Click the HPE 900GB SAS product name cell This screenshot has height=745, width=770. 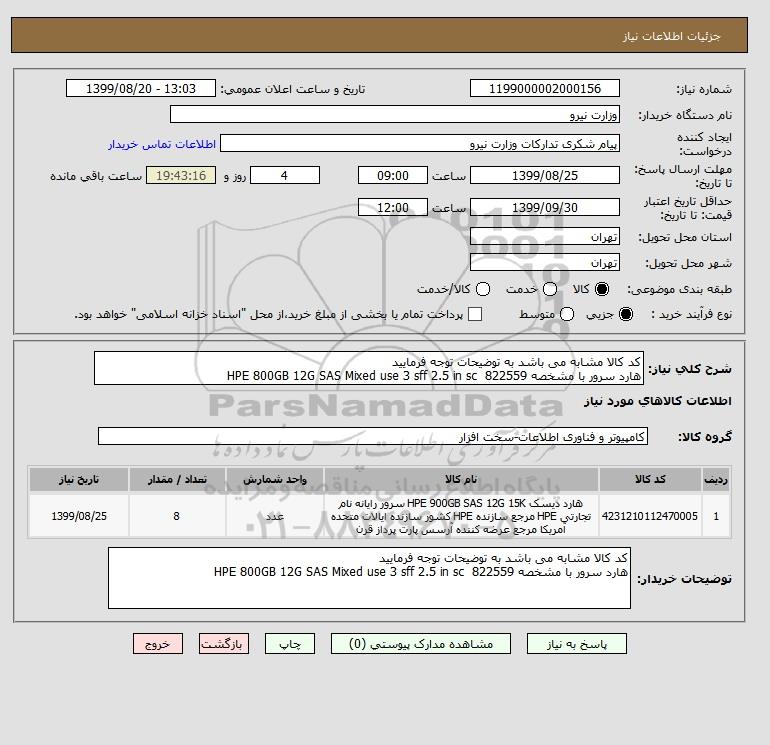click(x=461, y=516)
